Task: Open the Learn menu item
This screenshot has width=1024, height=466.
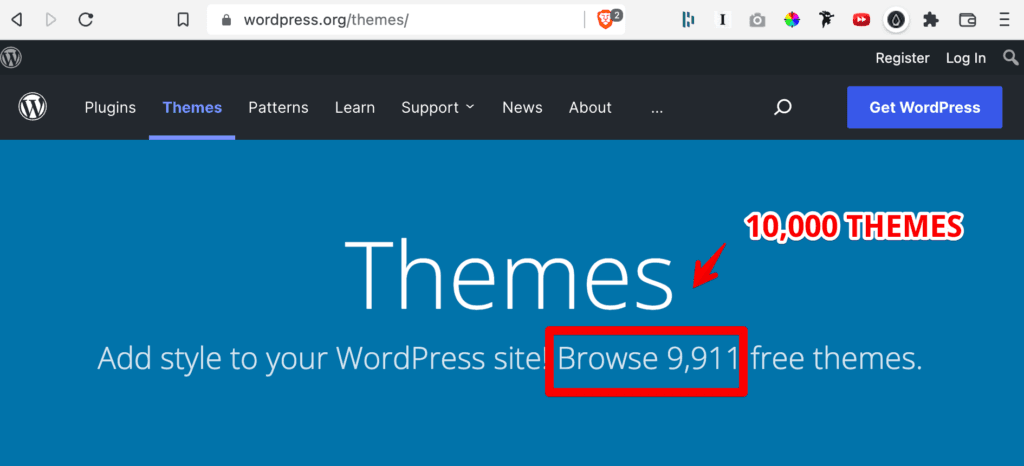Action: (x=355, y=108)
